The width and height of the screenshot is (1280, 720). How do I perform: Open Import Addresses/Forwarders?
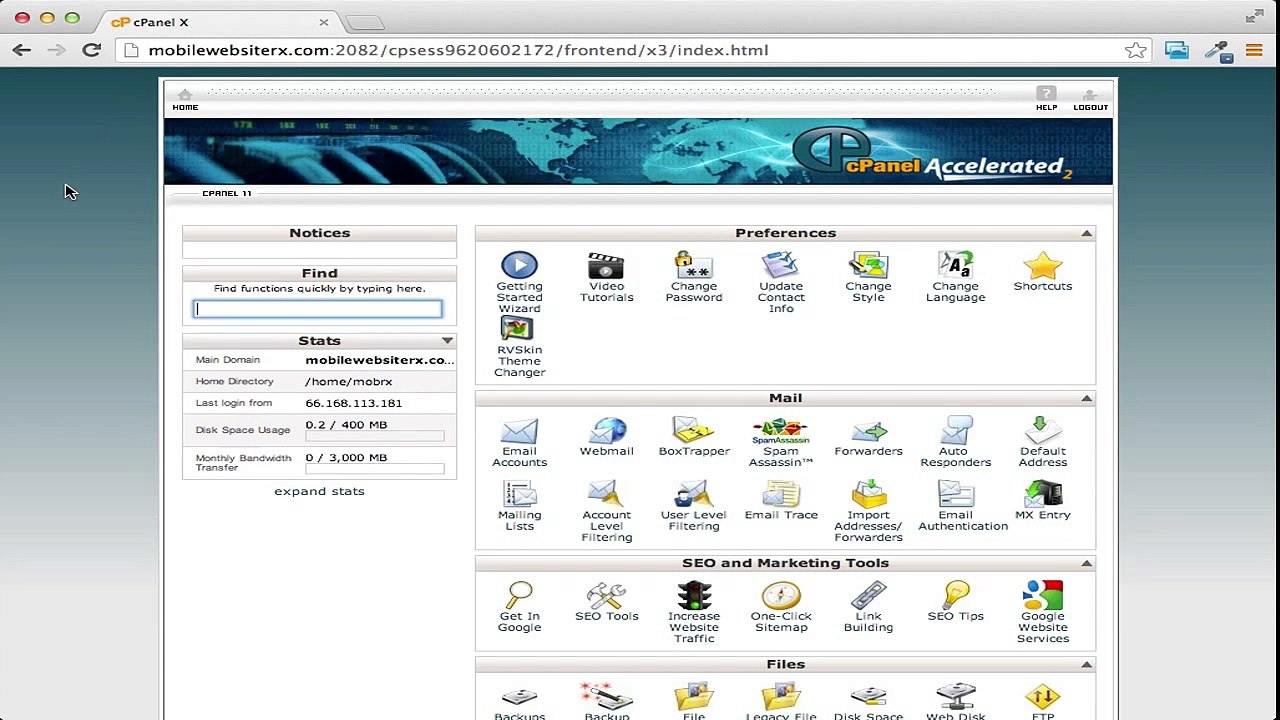pos(868,511)
